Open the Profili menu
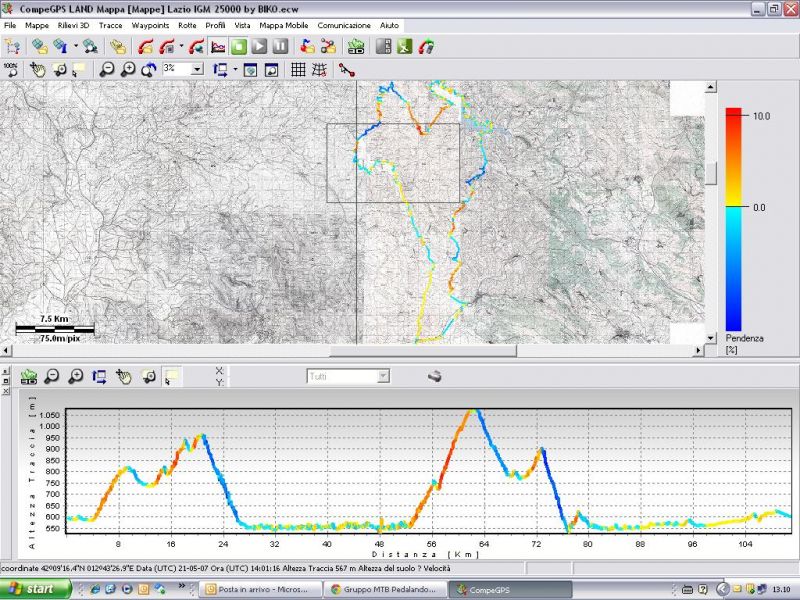Image resolution: width=800 pixels, height=600 pixels. point(215,25)
